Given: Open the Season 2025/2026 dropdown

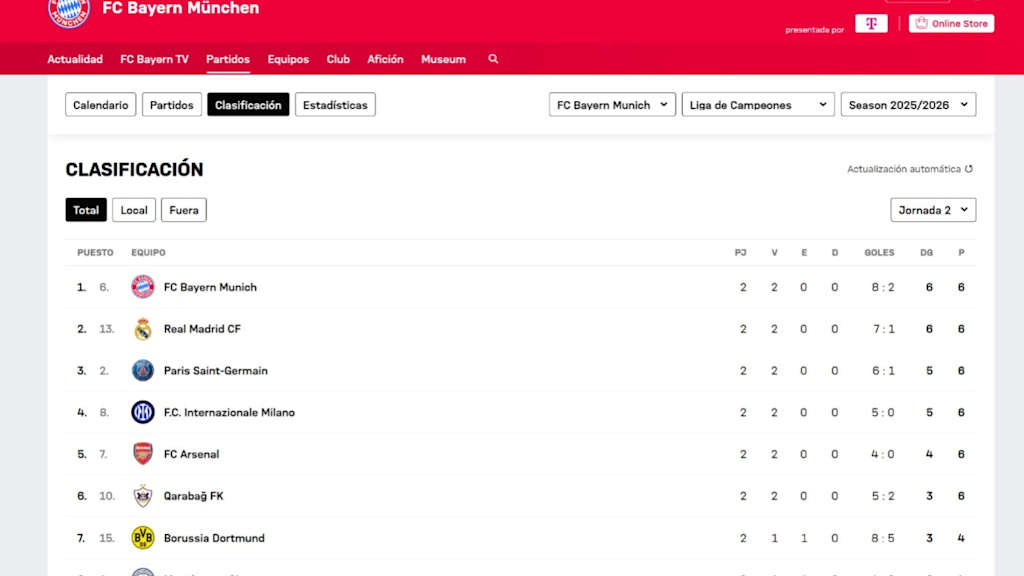Looking at the screenshot, I should coord(908,105).
